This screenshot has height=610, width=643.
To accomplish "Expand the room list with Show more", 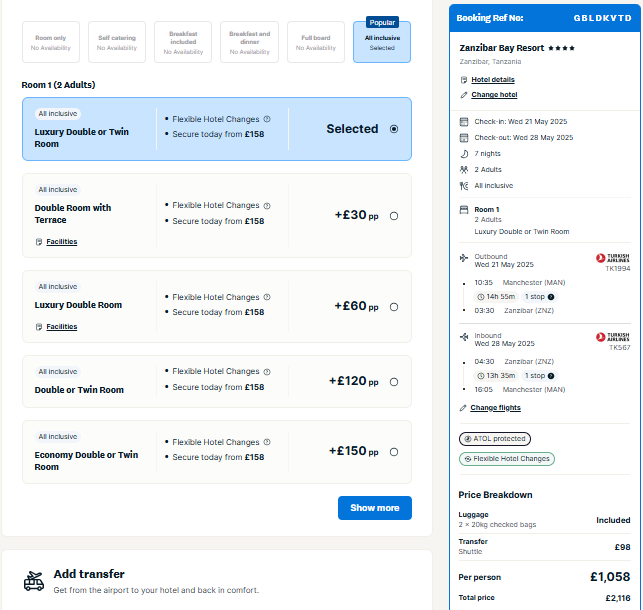I will 375,508.
